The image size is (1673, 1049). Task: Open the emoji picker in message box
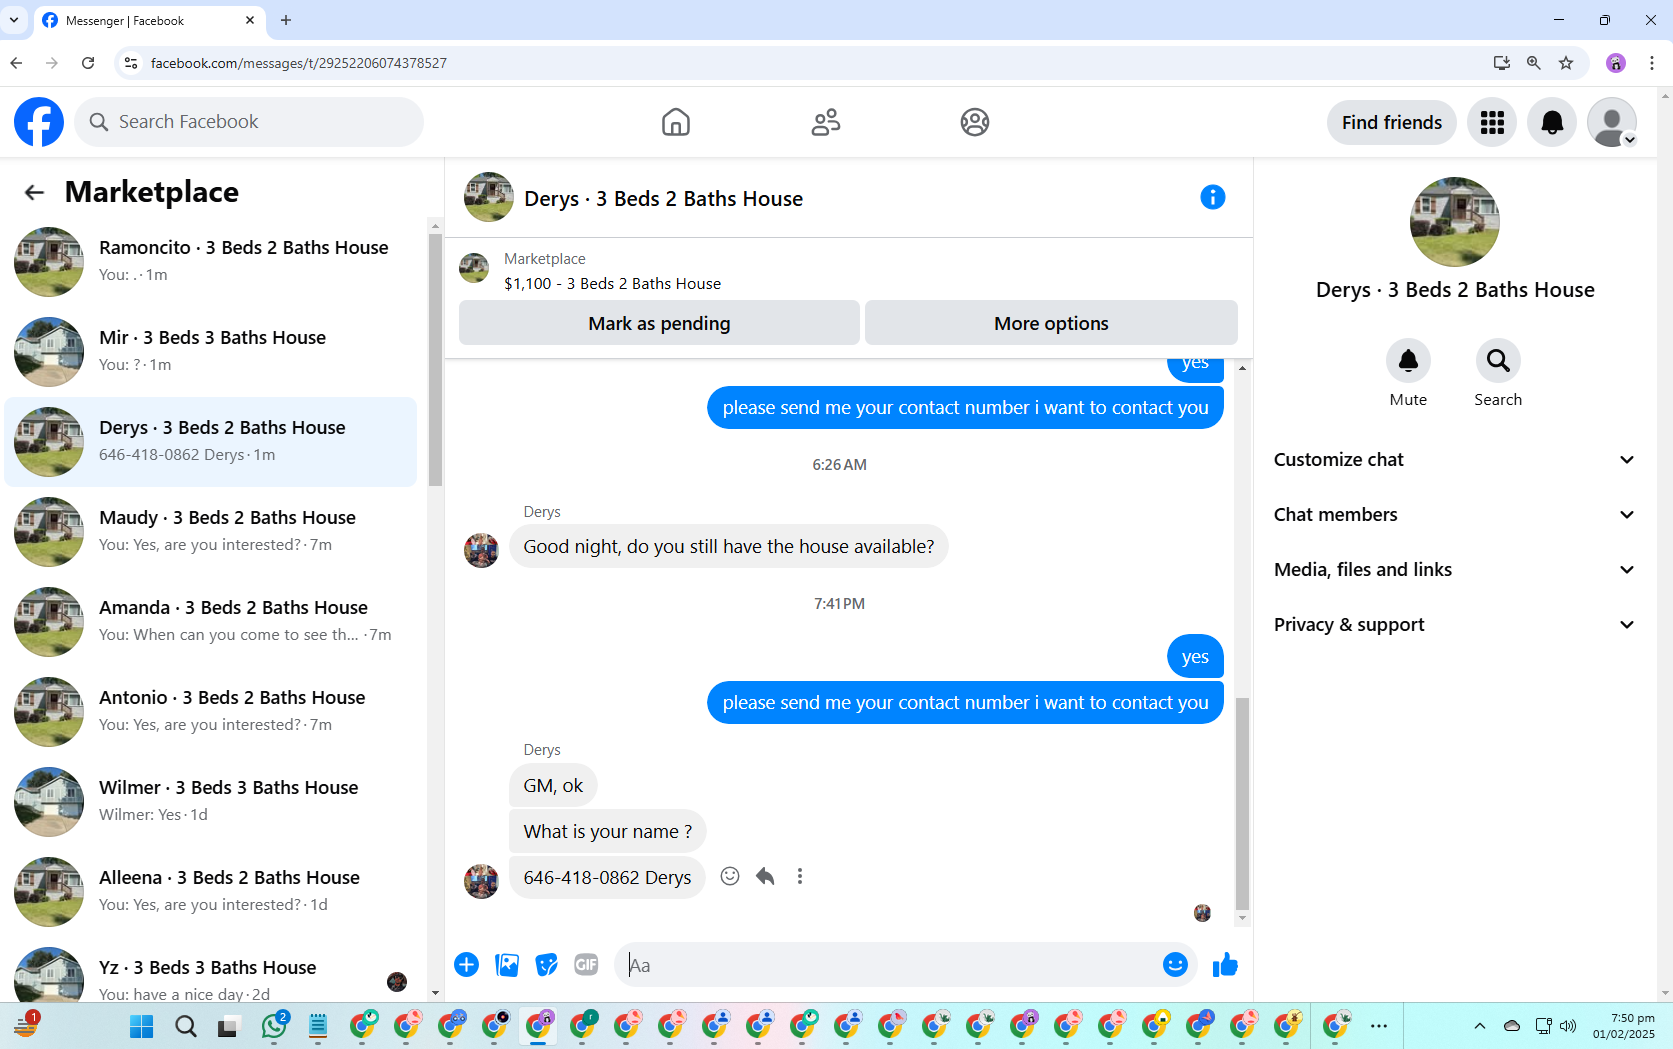pos(1175,964)
